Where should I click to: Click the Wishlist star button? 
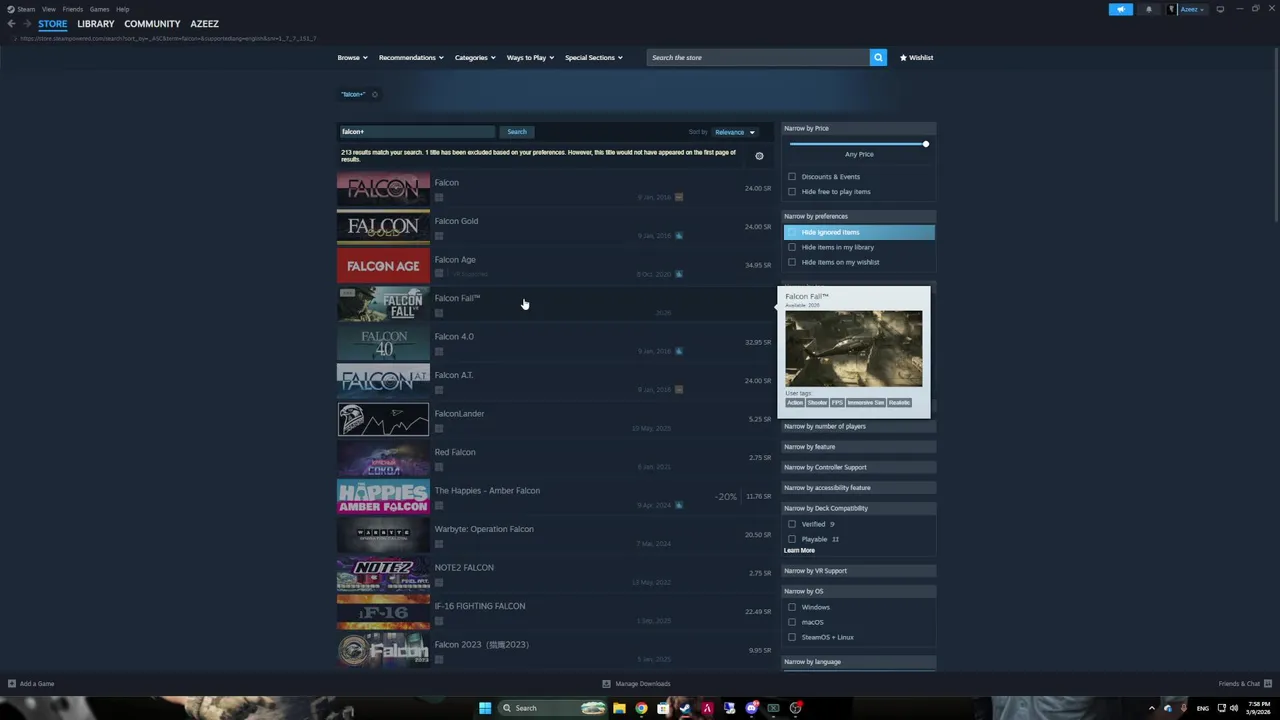[916, 57]
